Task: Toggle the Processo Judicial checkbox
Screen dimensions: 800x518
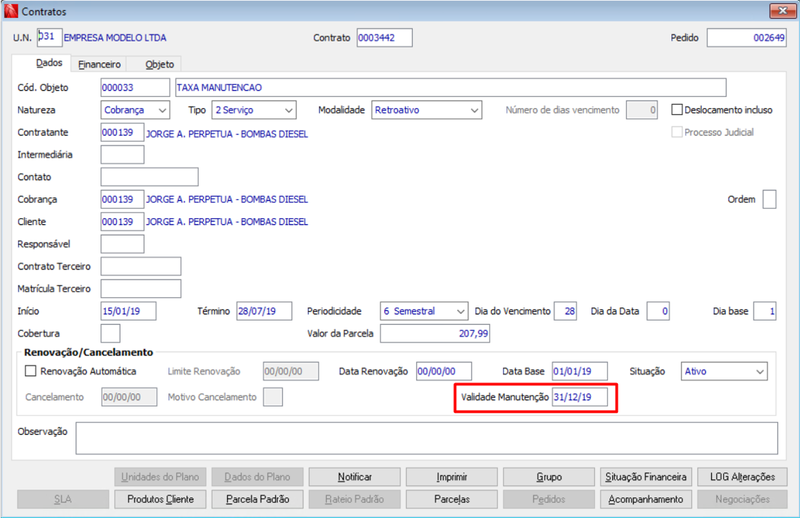Action: click(677, 132)
